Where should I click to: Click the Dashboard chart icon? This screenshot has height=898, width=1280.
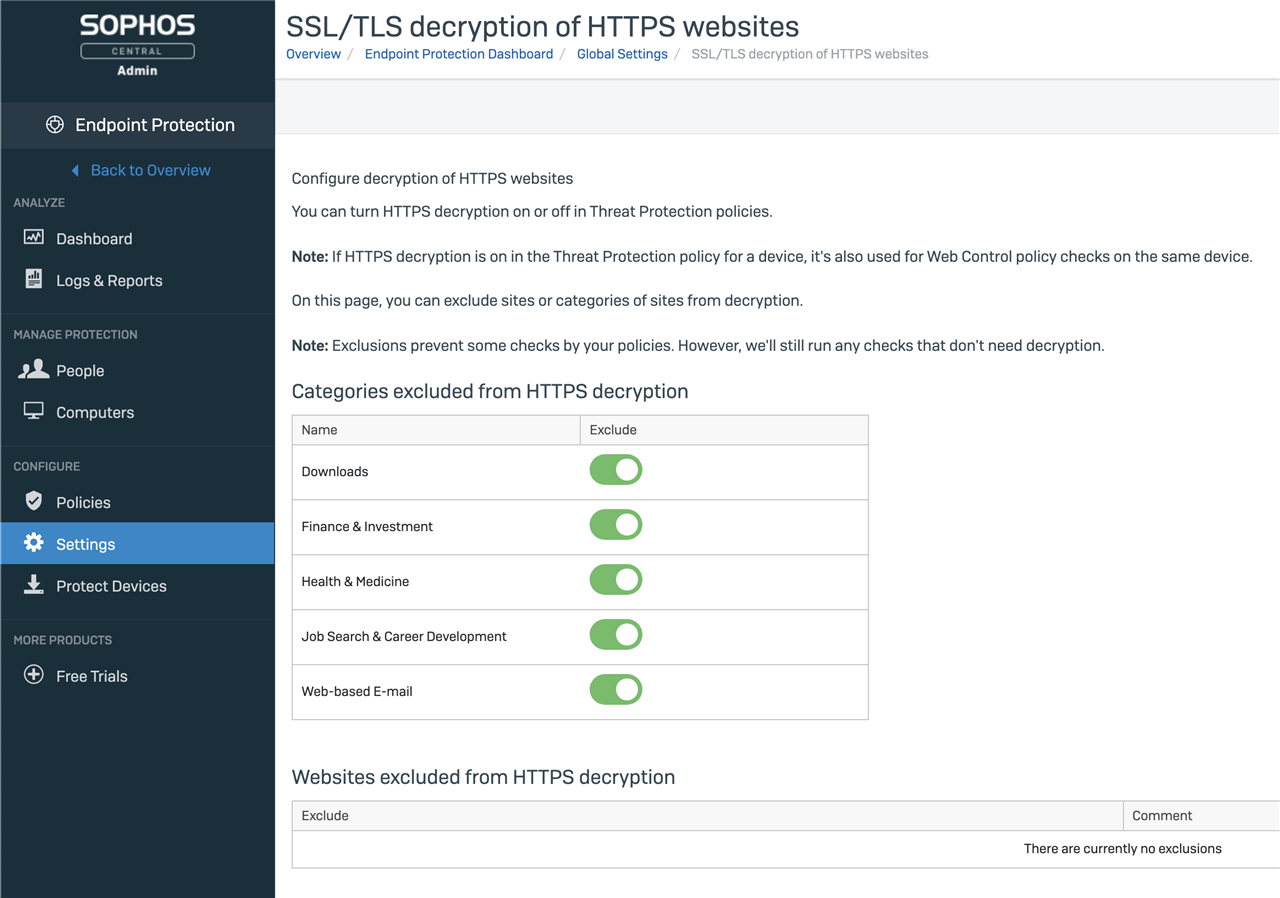(34, 238)
